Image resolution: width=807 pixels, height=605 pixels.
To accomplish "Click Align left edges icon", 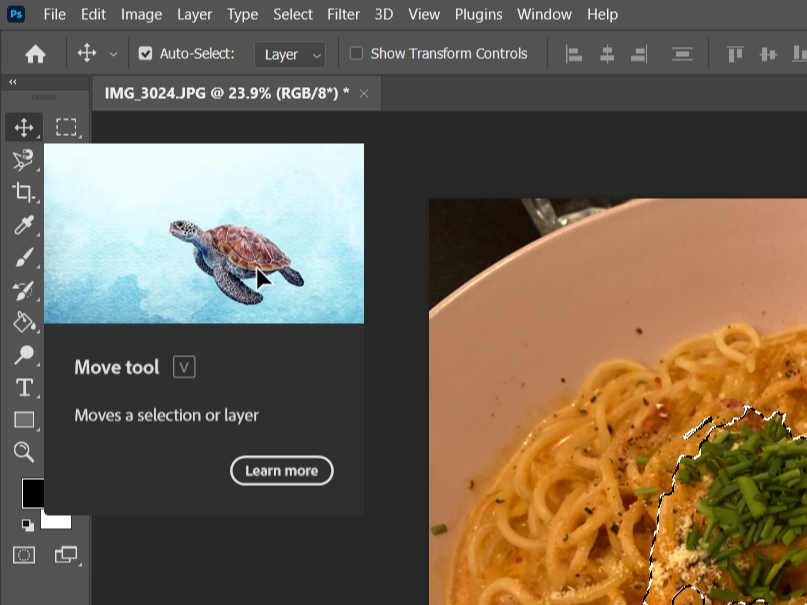I will [x=574, y=54].
